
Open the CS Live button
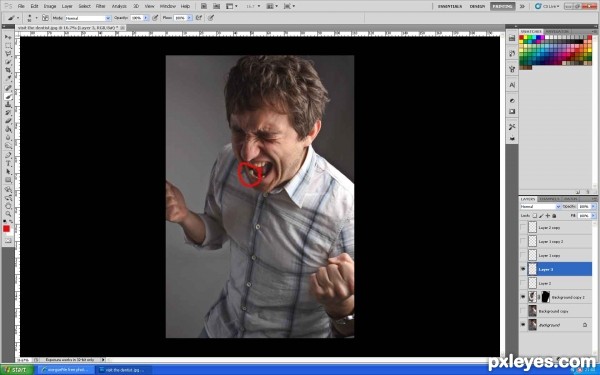click(x=547, y=6)
